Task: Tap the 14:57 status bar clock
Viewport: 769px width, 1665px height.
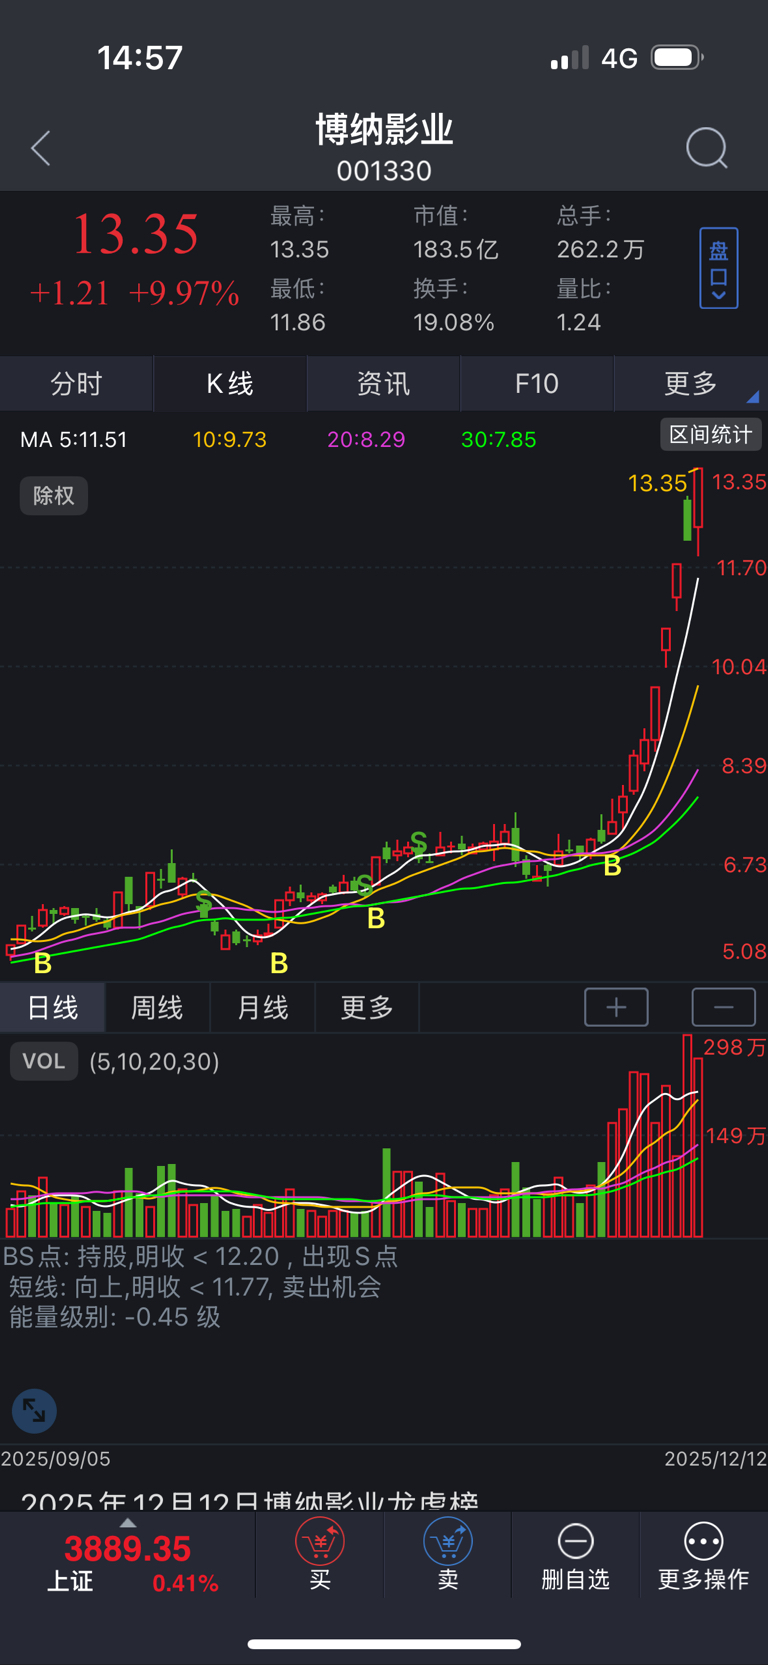Action: click(140, 58)
